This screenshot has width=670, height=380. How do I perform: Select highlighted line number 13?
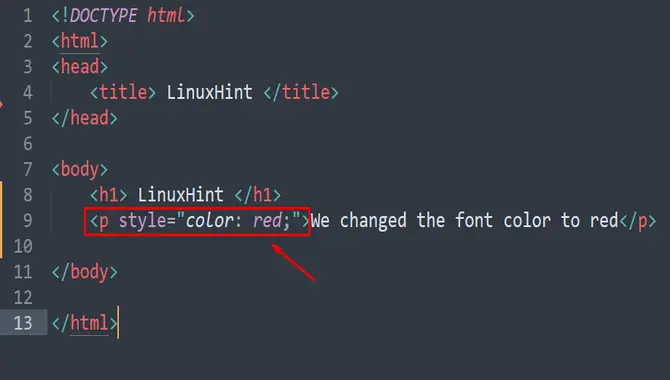pos(23,323)
